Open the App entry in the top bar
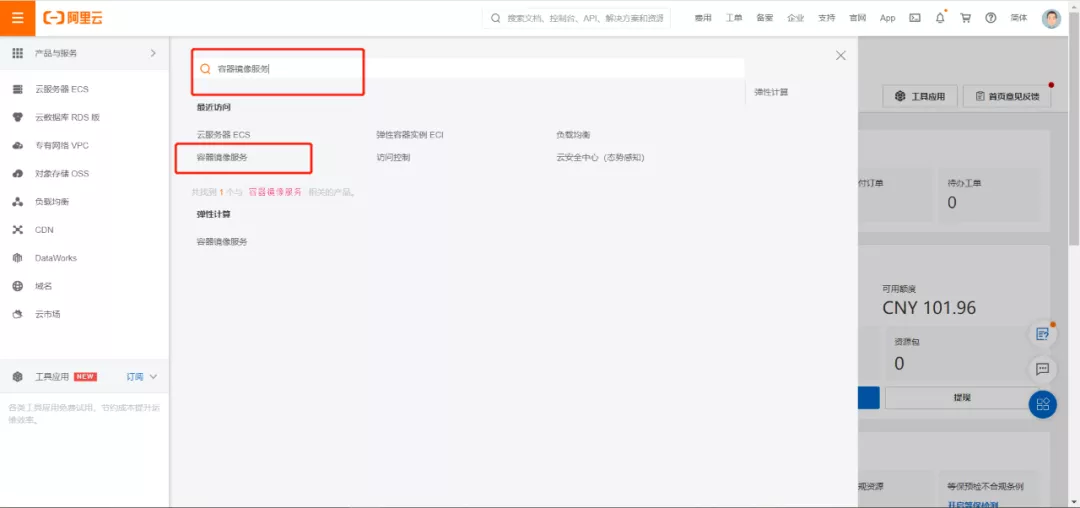The width and height of the screenshot is (1080, 508). (887, 18)
